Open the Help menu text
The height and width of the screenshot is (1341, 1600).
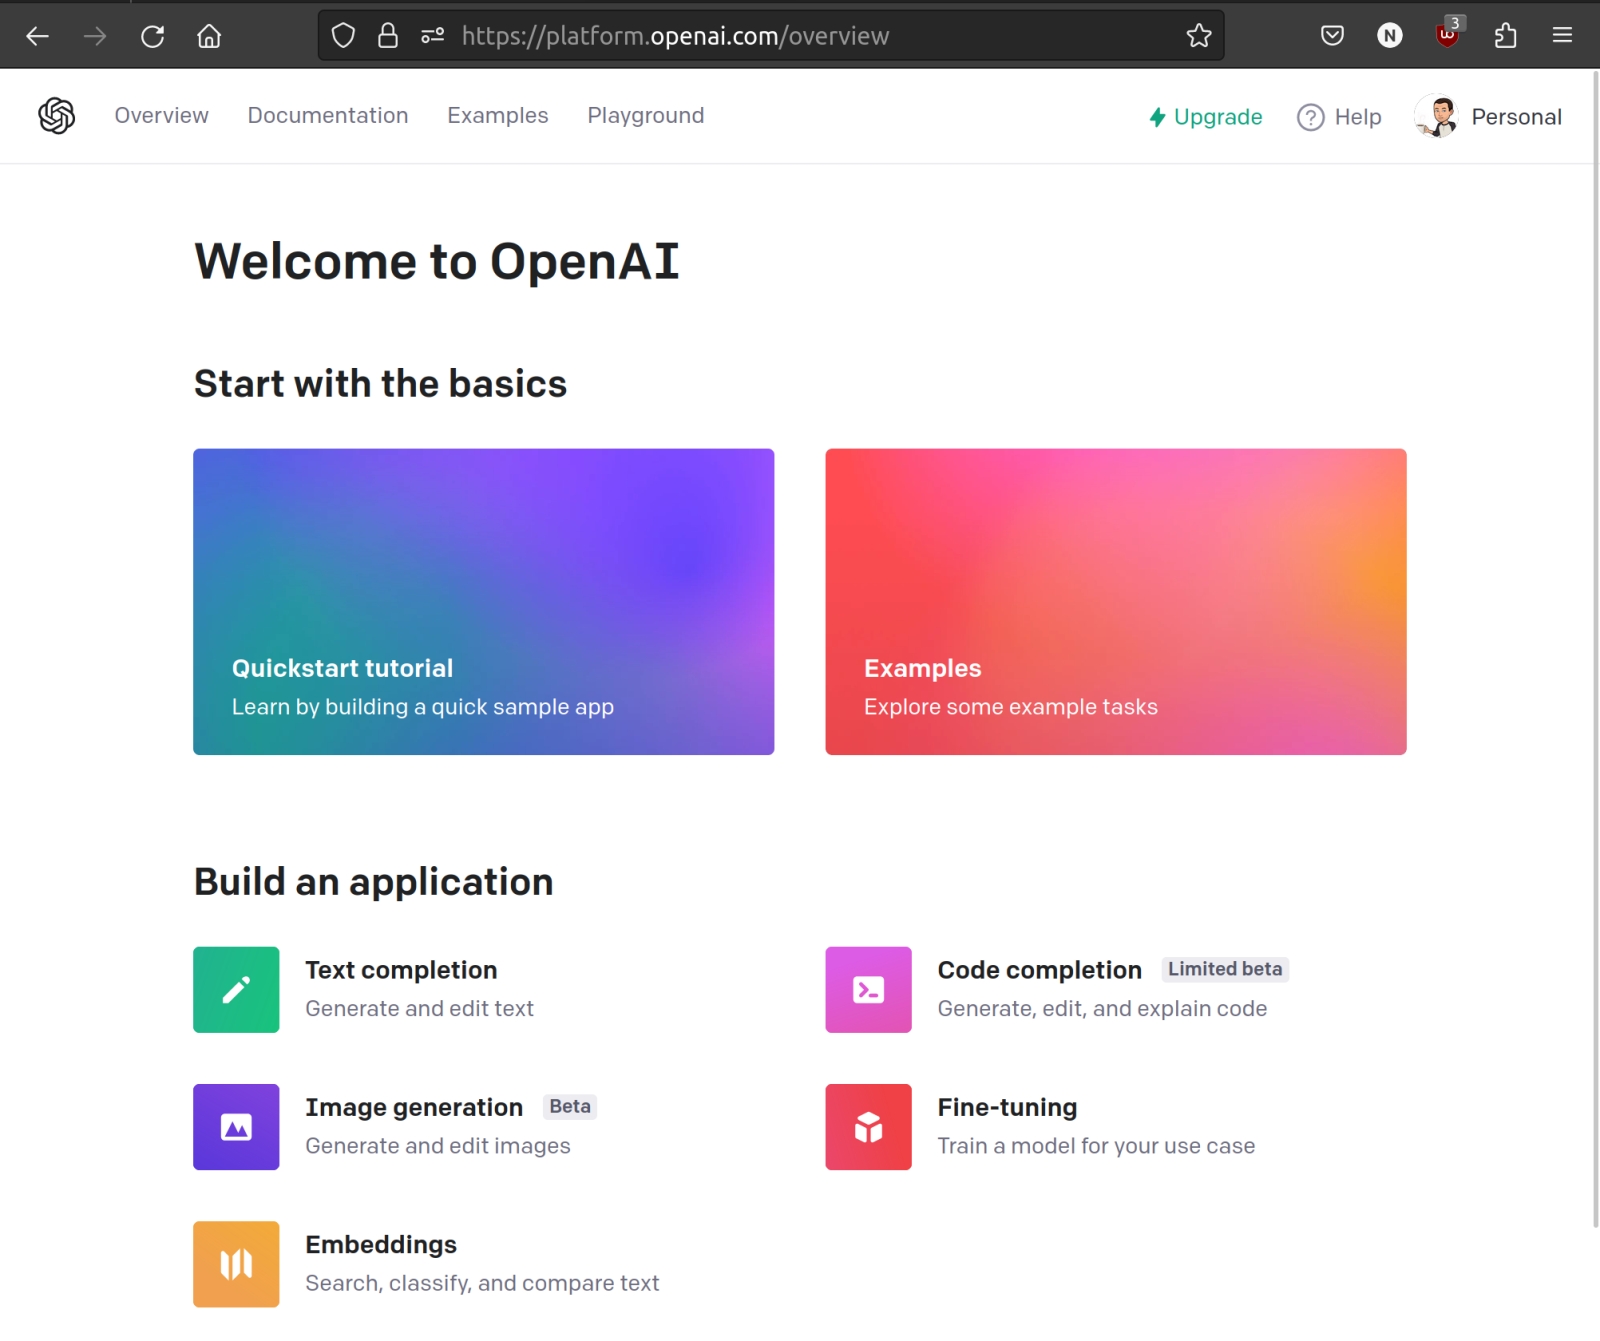(1358, 117)
